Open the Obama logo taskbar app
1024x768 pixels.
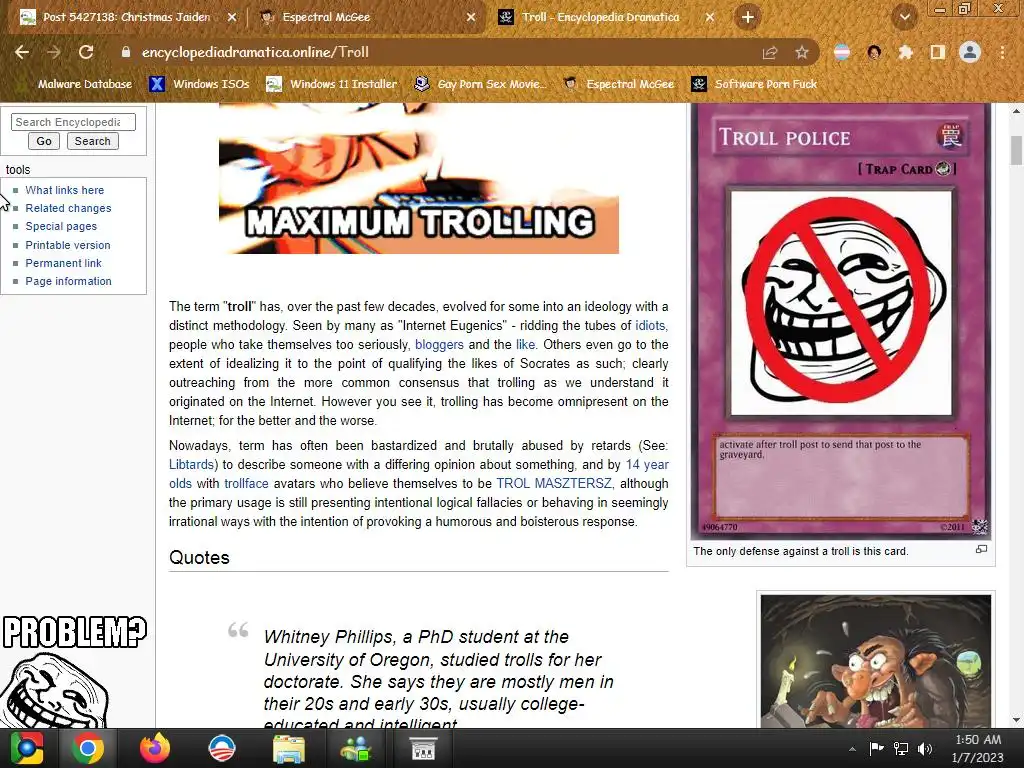click(x=221, y=748)
